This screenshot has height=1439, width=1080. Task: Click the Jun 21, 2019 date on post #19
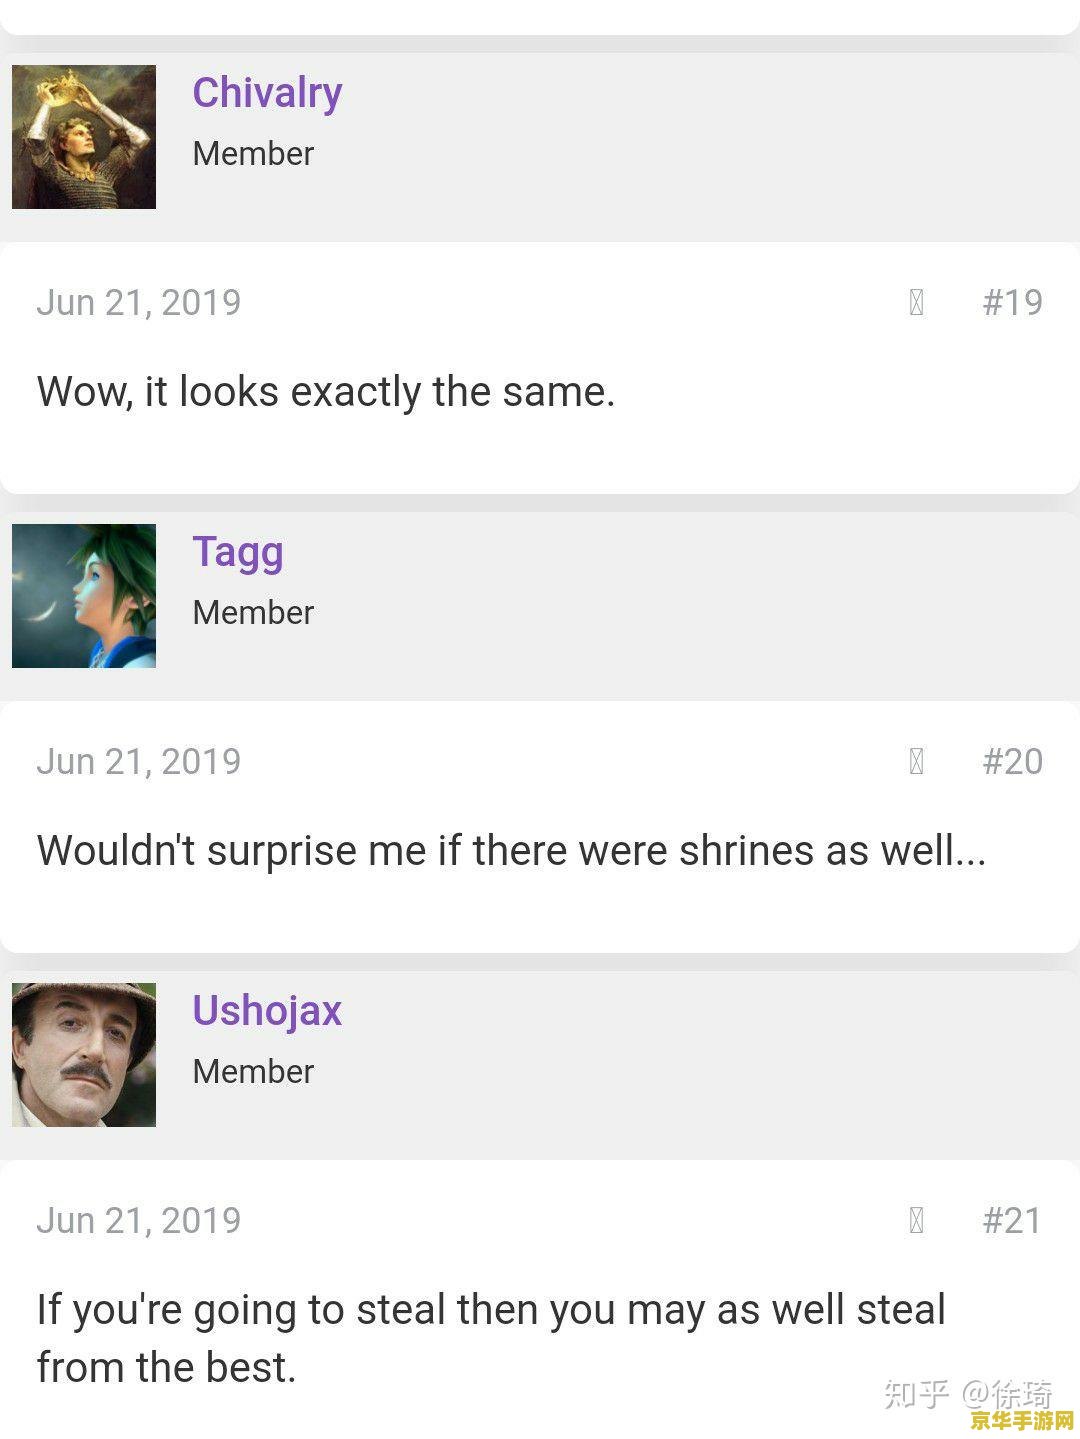click(139, 302)
